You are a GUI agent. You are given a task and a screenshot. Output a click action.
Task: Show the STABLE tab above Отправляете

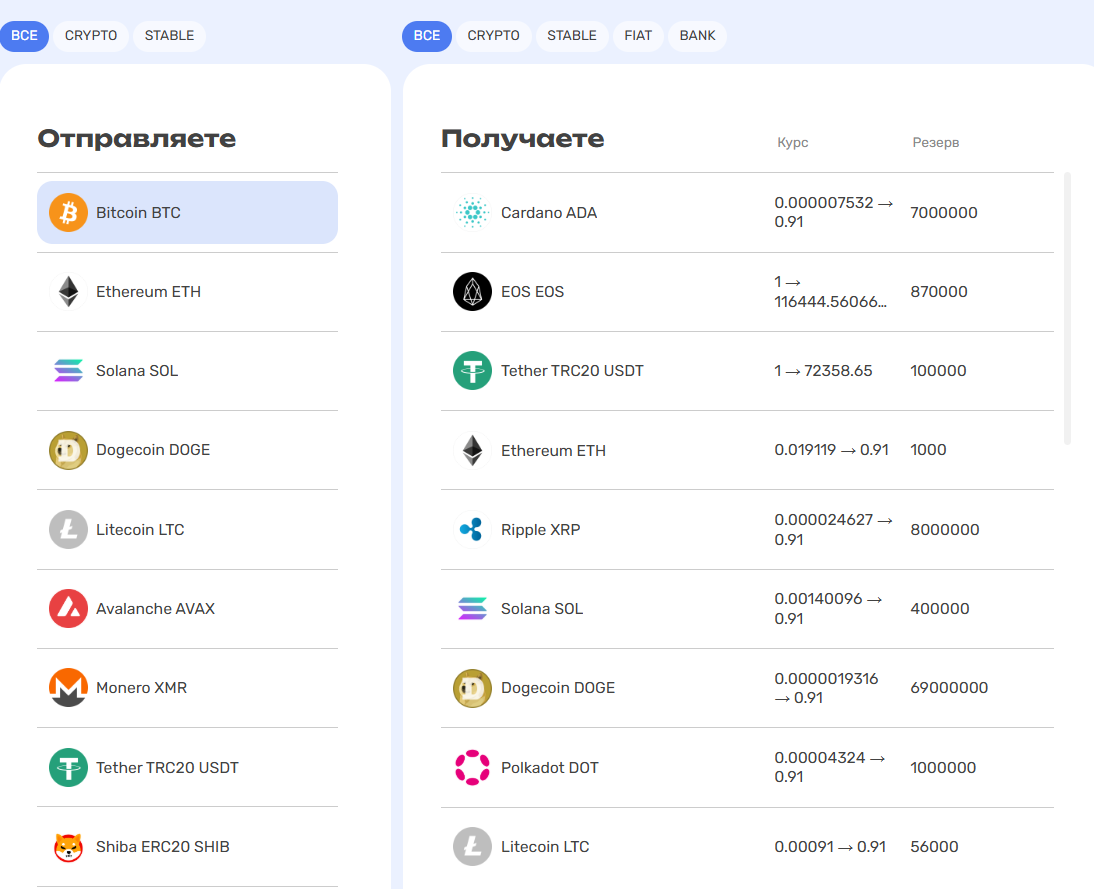170,36
